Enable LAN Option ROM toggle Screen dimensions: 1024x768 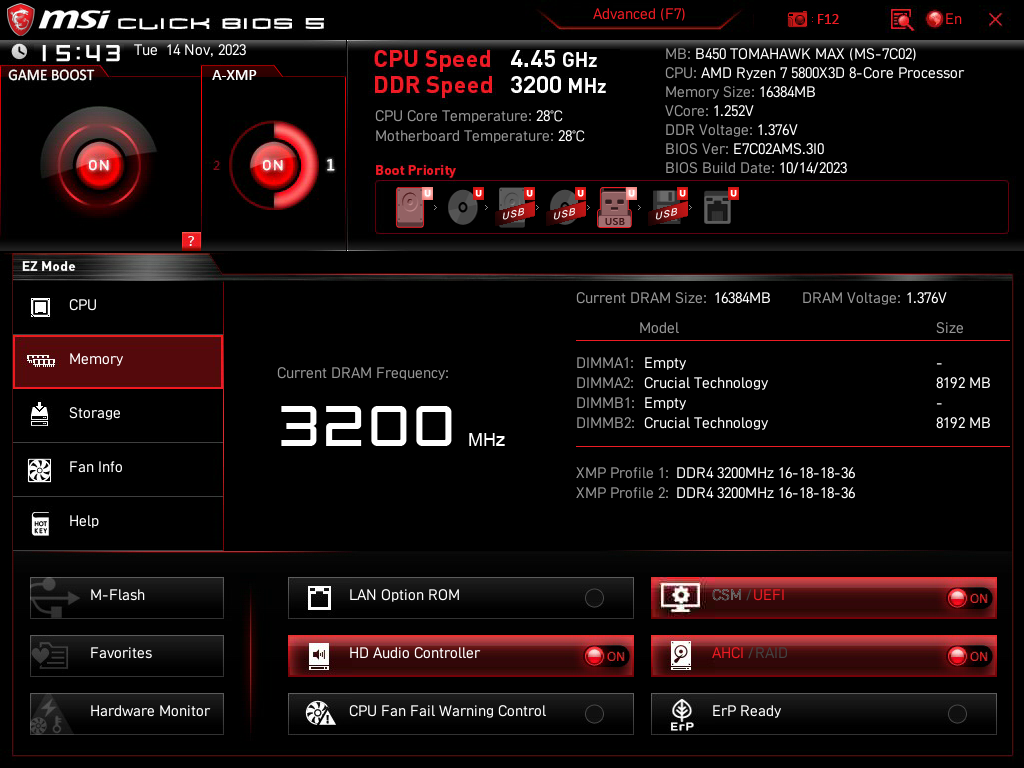coord(594,598)
